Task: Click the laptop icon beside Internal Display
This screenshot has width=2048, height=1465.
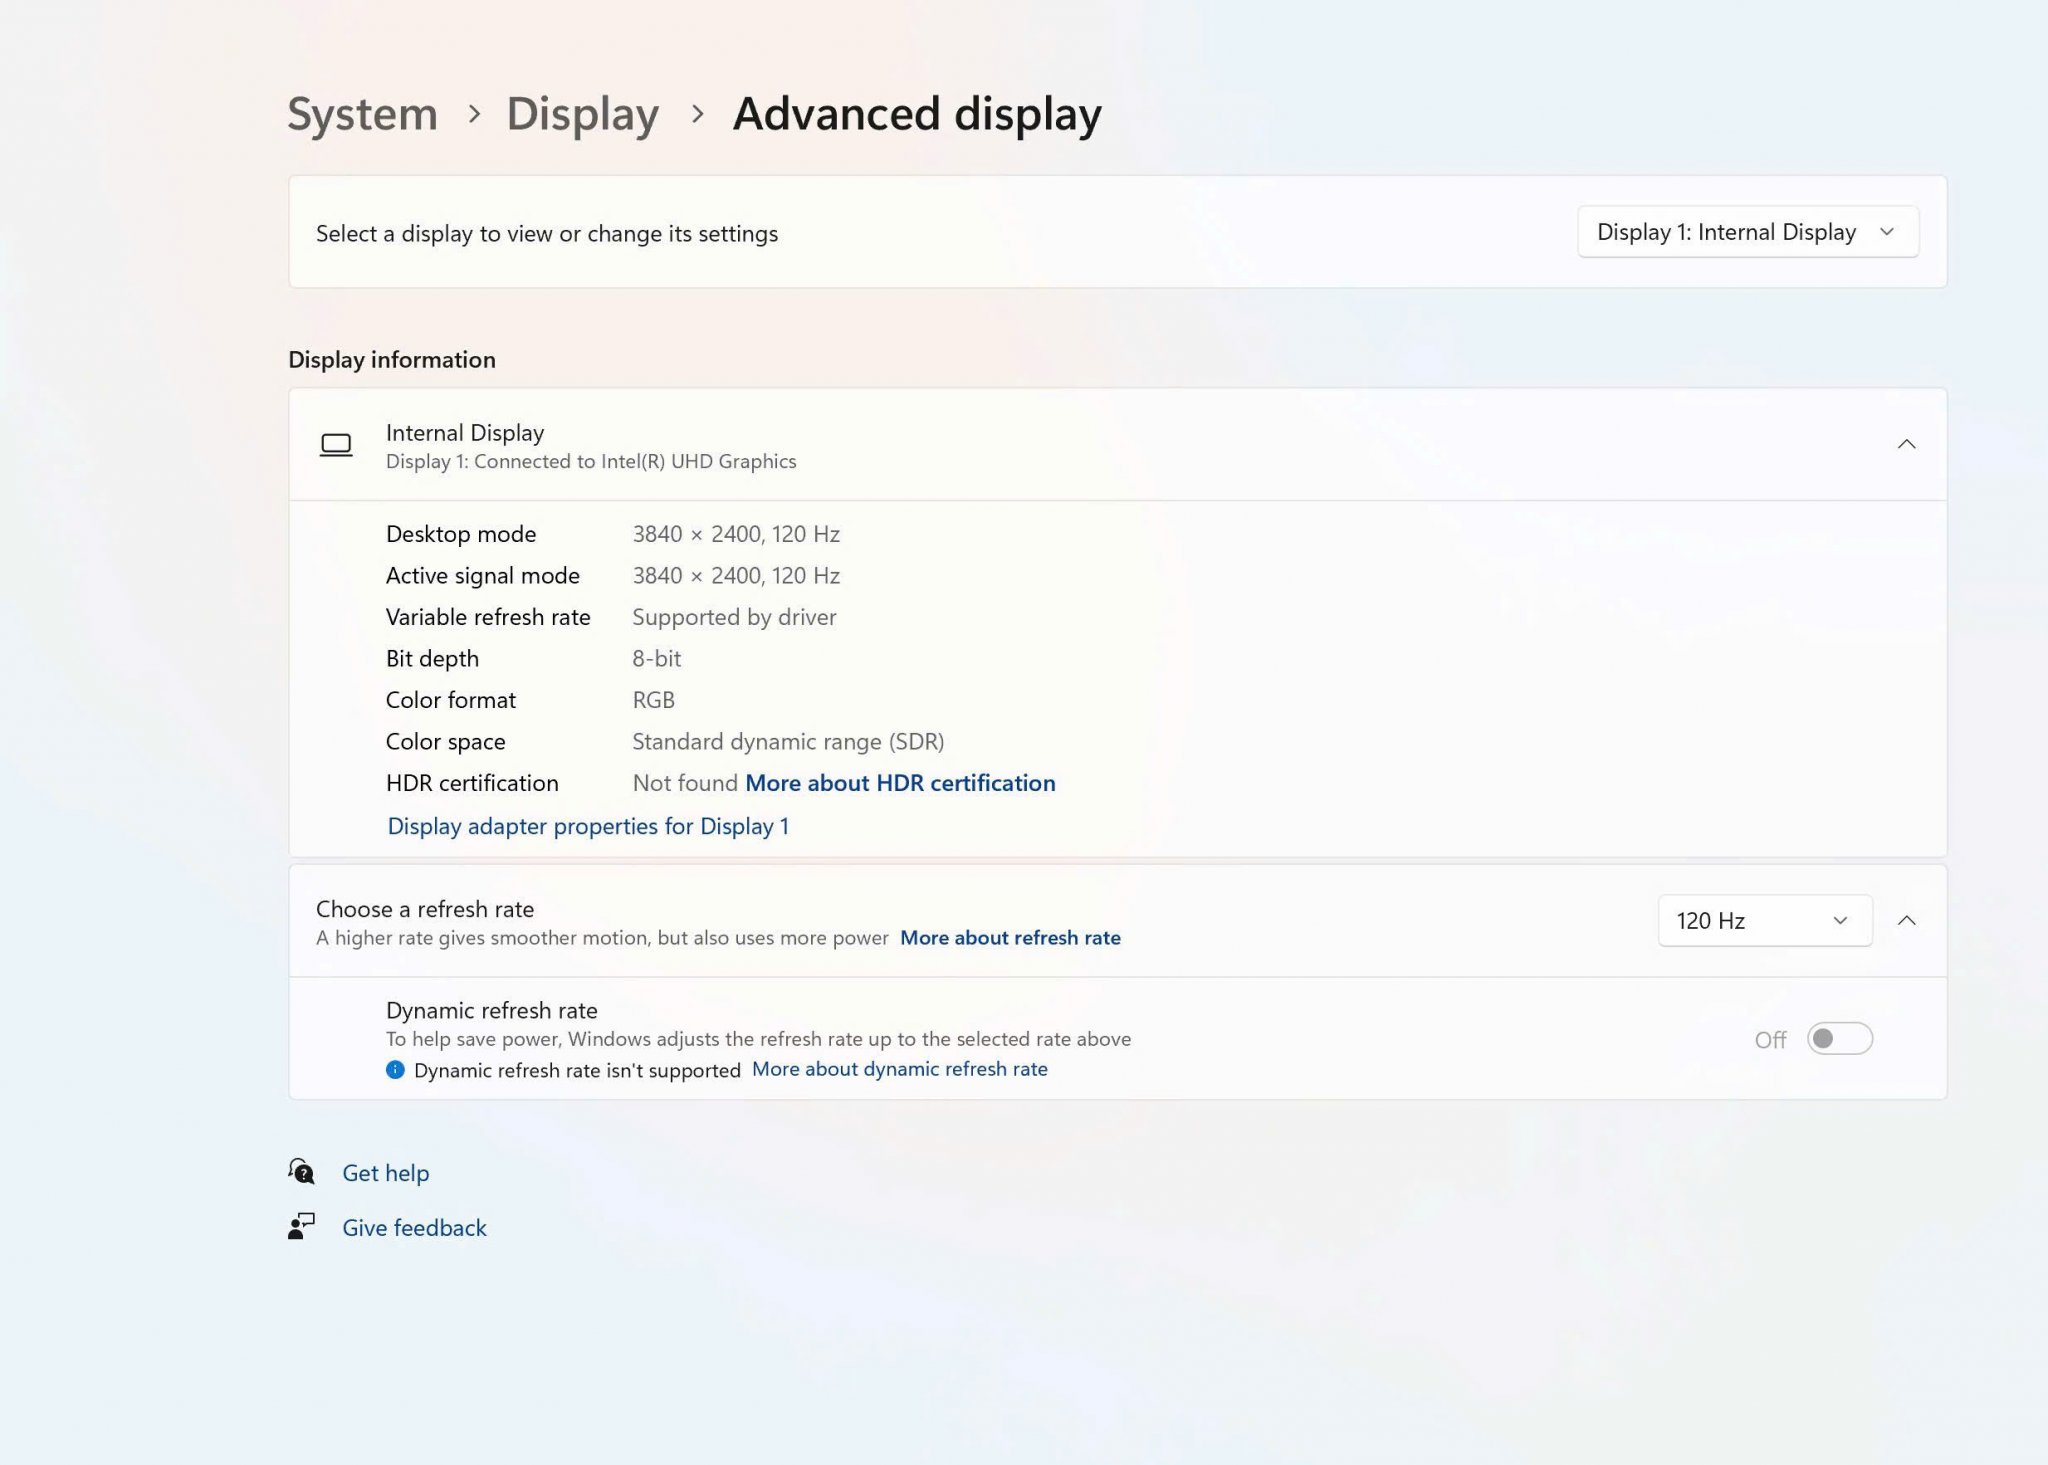Action: point(335,445)
